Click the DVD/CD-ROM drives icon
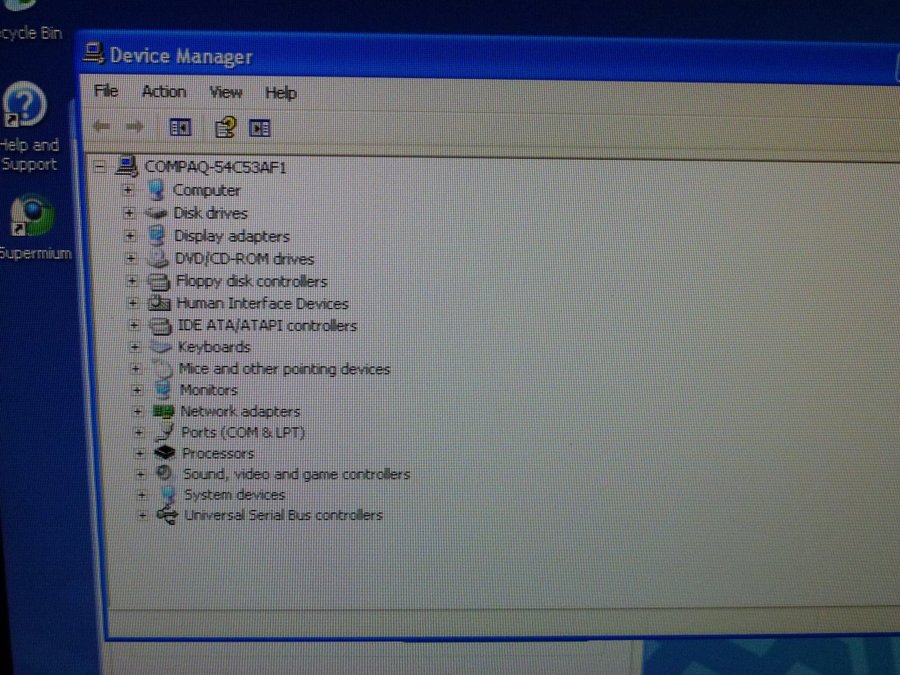900x675 pixels. 158,259
